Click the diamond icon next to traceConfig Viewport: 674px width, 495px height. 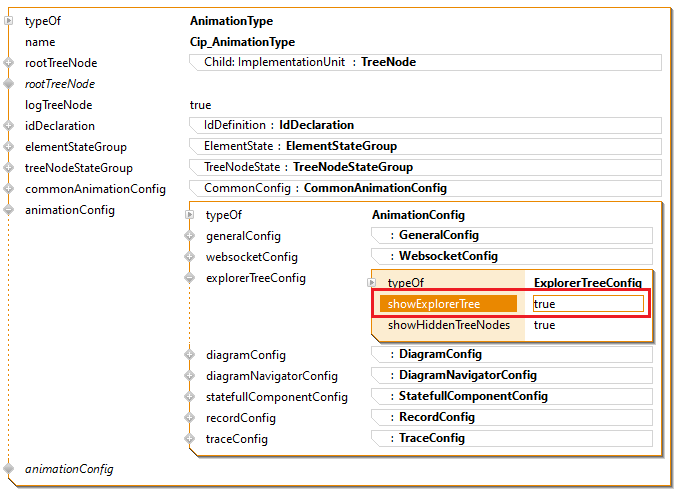click(x=190, y=439)
